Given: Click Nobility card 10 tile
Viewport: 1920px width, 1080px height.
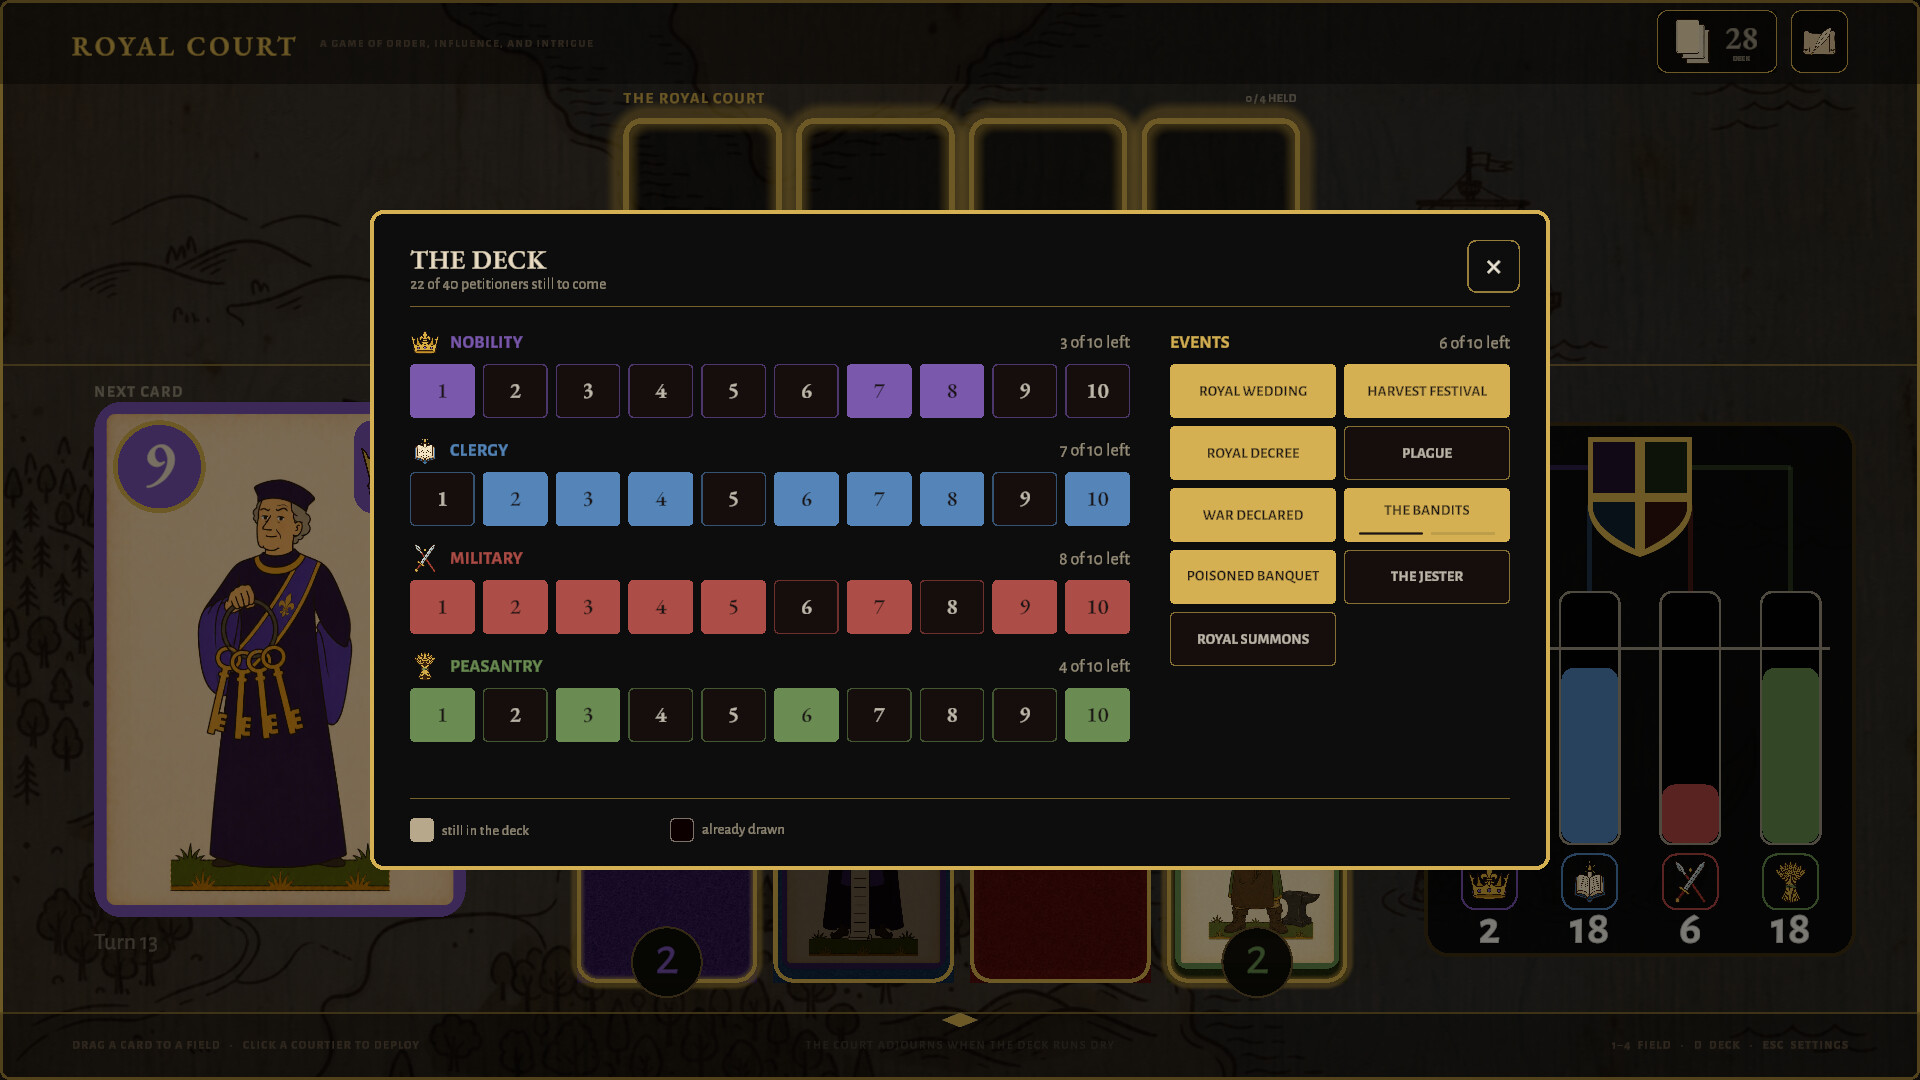Looking at the screenshot, I should [1097, 391].
